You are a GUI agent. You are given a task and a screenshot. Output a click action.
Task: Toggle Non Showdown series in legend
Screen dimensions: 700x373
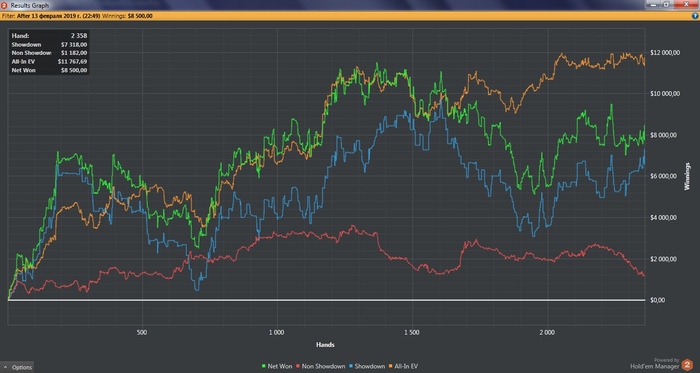321,366
